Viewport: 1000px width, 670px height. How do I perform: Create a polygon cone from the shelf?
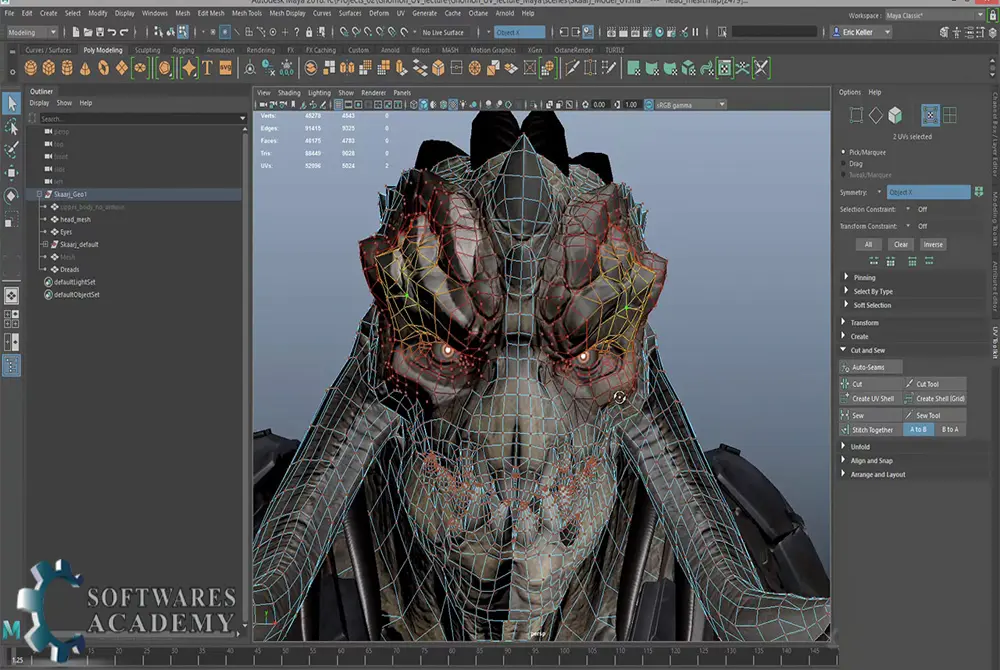click(85, 68)
